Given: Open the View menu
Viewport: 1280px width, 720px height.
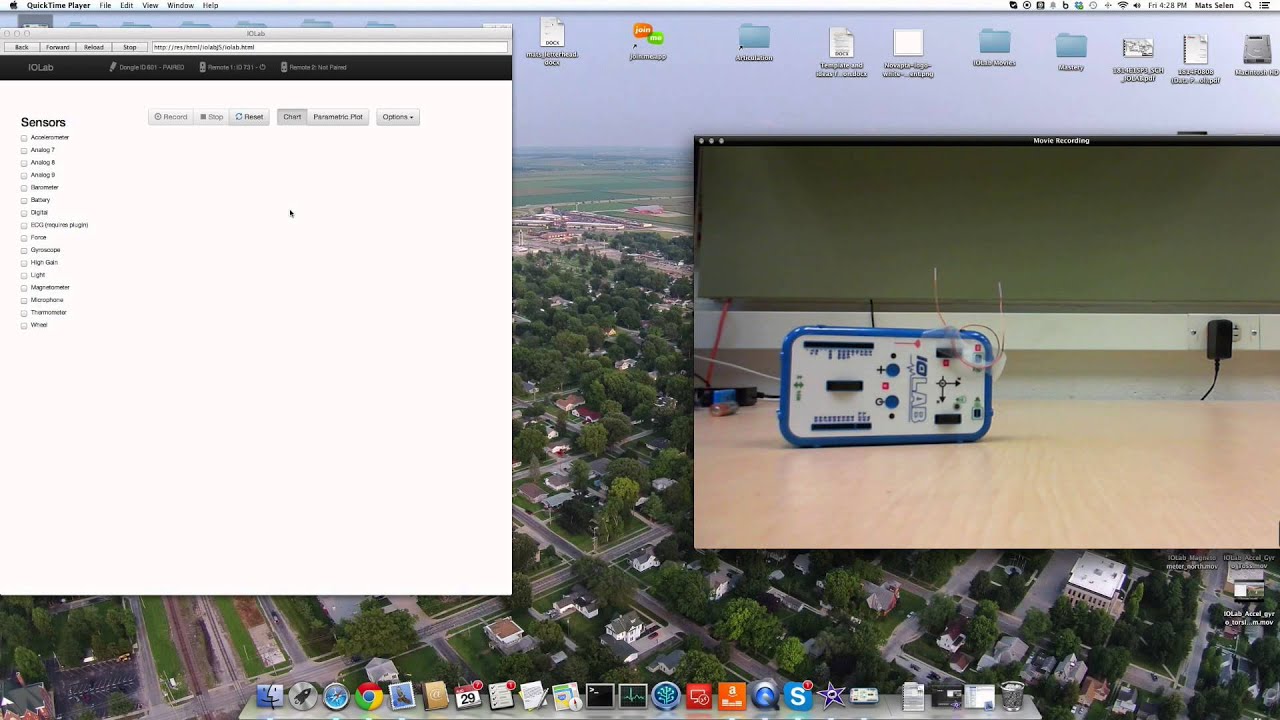Looking at the screenshot, I should (150, 5).
